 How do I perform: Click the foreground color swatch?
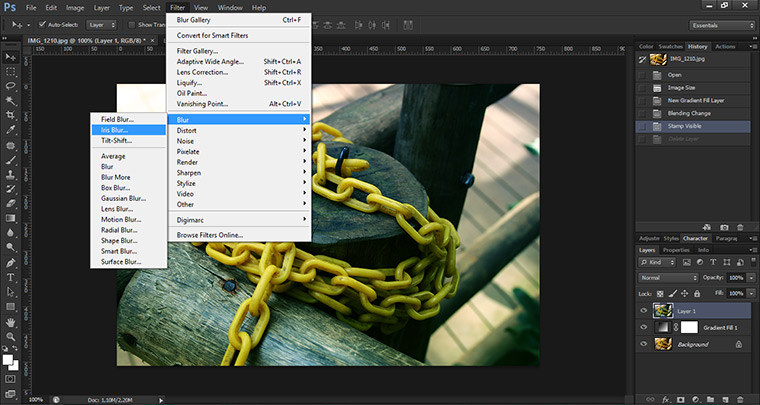tap(7, 357)
